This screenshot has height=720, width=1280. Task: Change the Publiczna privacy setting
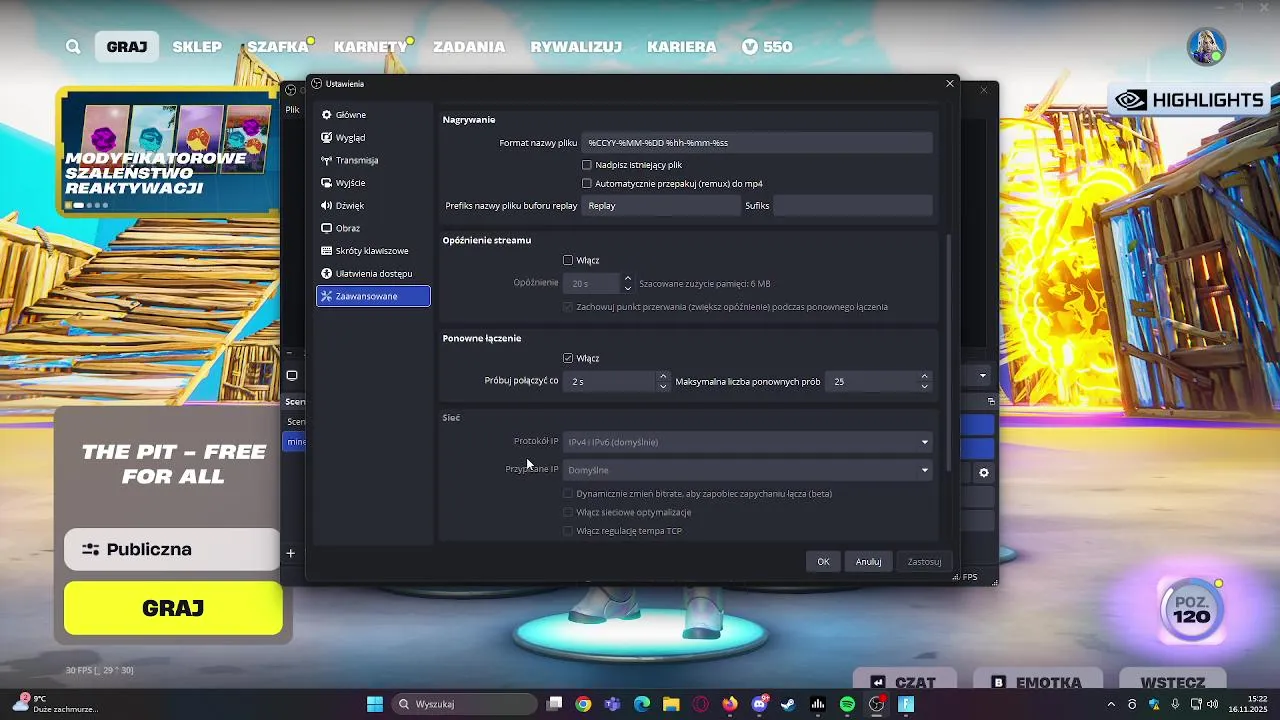(172, 549)
